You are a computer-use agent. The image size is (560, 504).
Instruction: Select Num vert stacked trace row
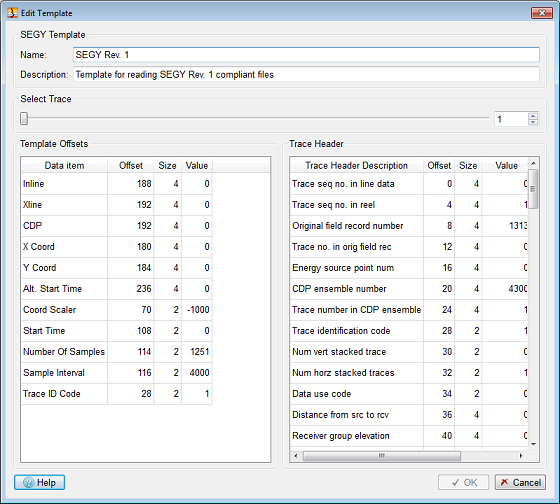(x=409, y=352)
